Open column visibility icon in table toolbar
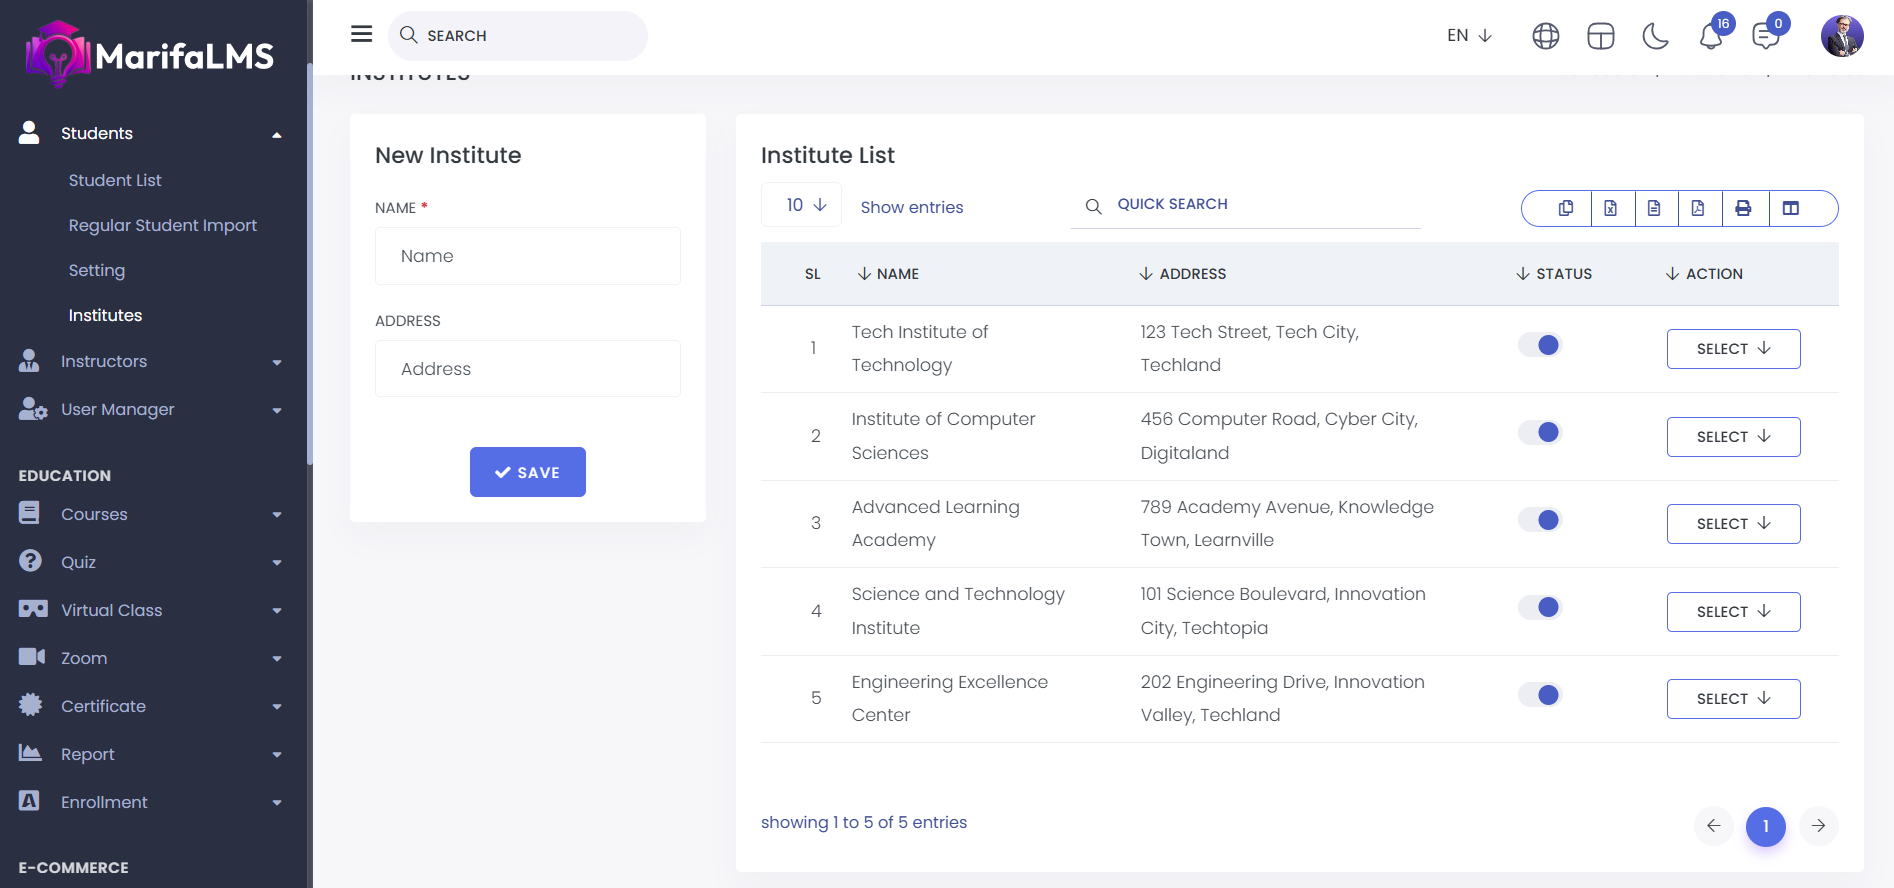Viewport: 1894px width, 888px height. 1791,208
